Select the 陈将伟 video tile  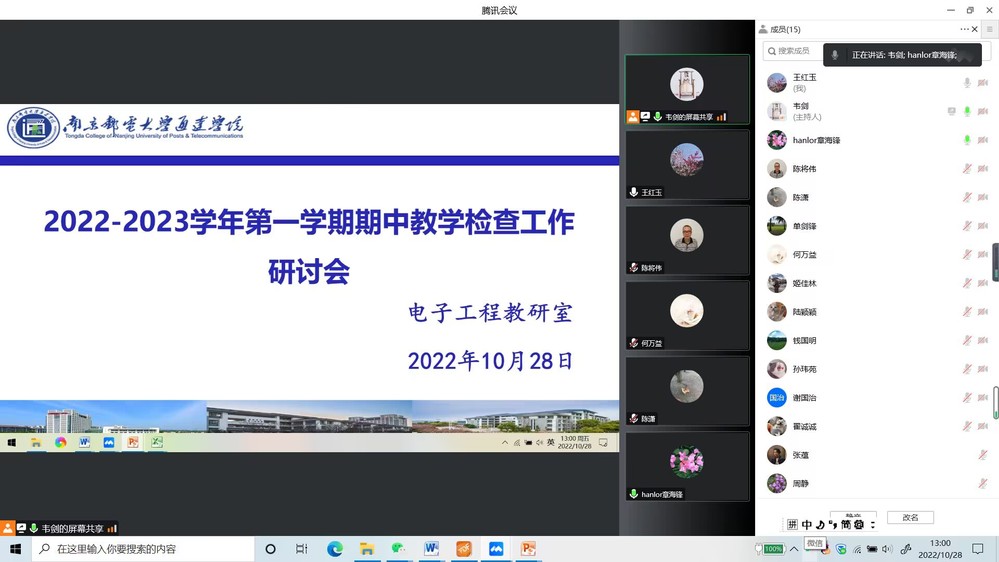click(687, 240)
